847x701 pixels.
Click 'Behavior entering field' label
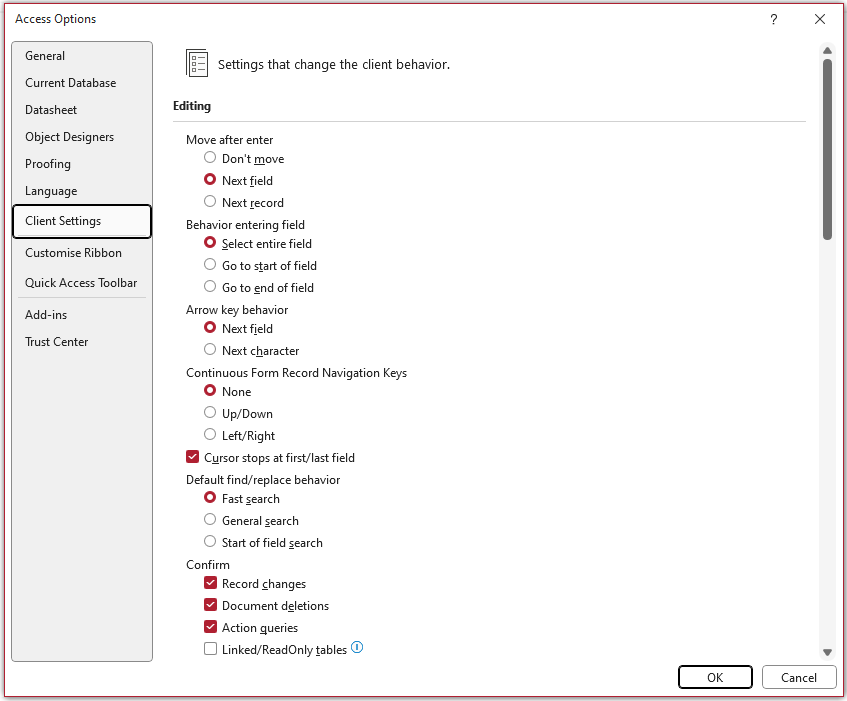coord(245,225)
